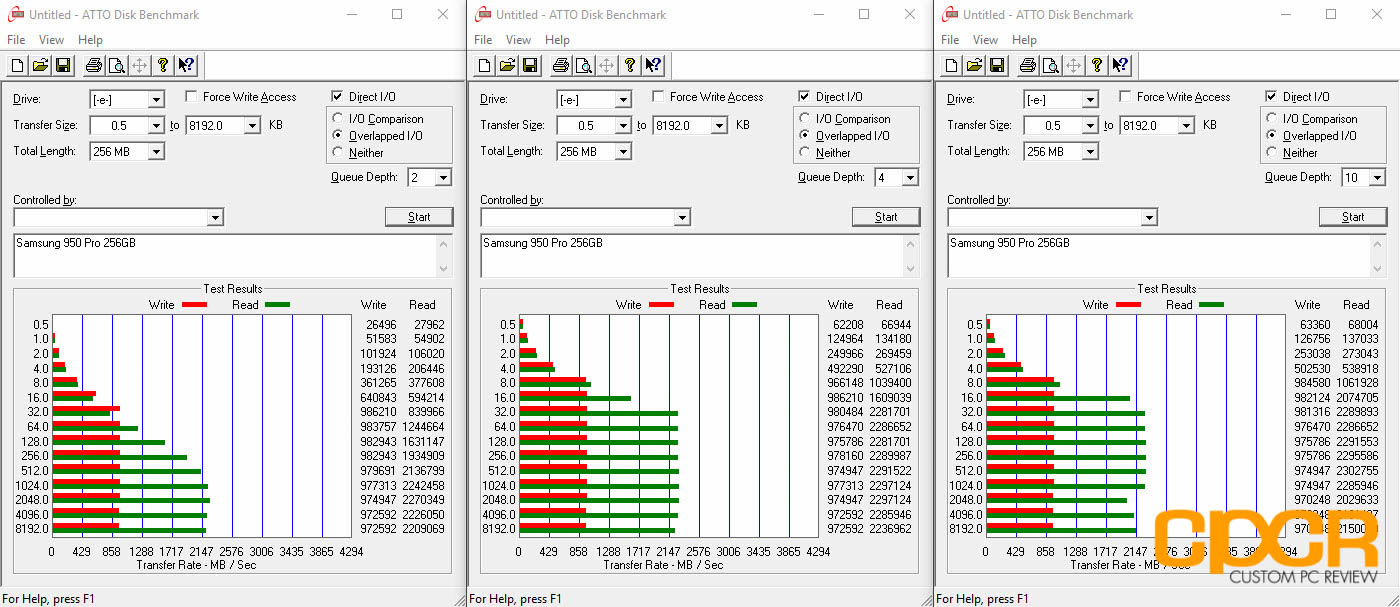Open the Help menu in the Queue Depth 10 window

click(1025, 40)
